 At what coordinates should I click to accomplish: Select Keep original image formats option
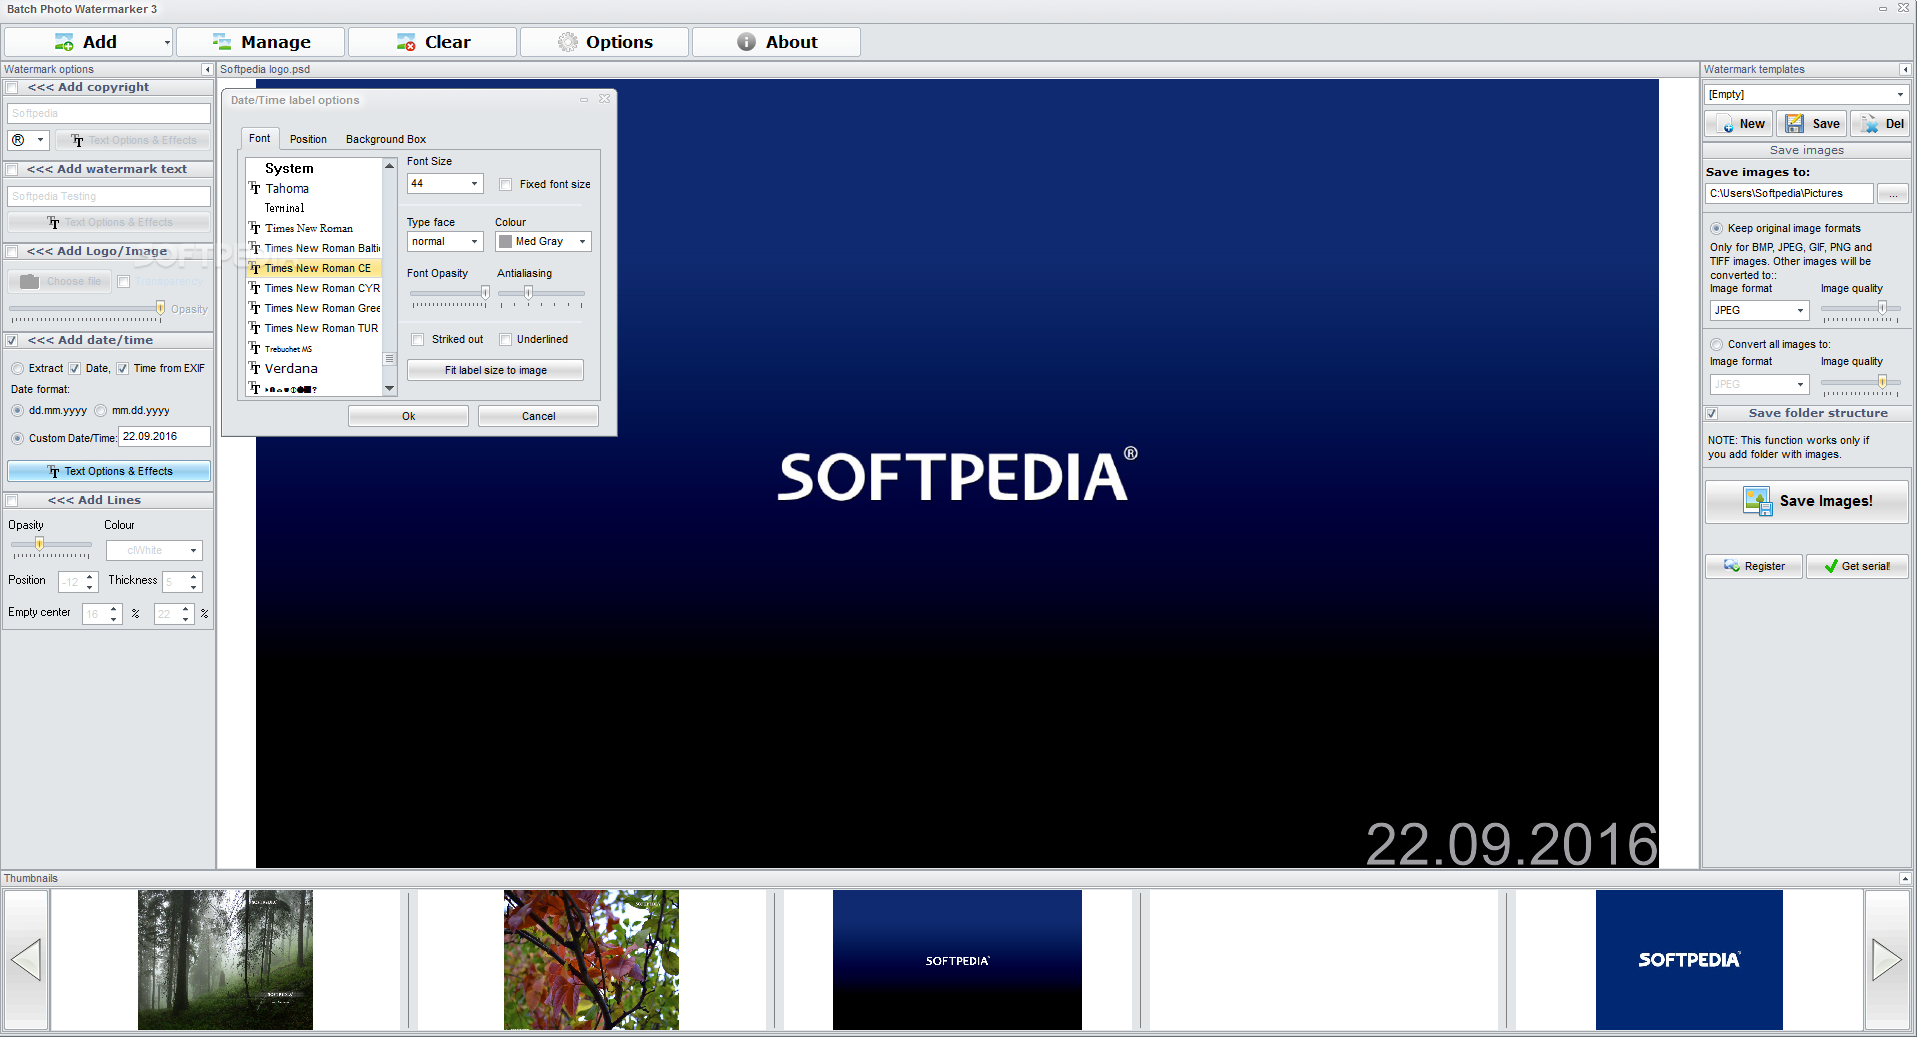tap(1716, 229)
